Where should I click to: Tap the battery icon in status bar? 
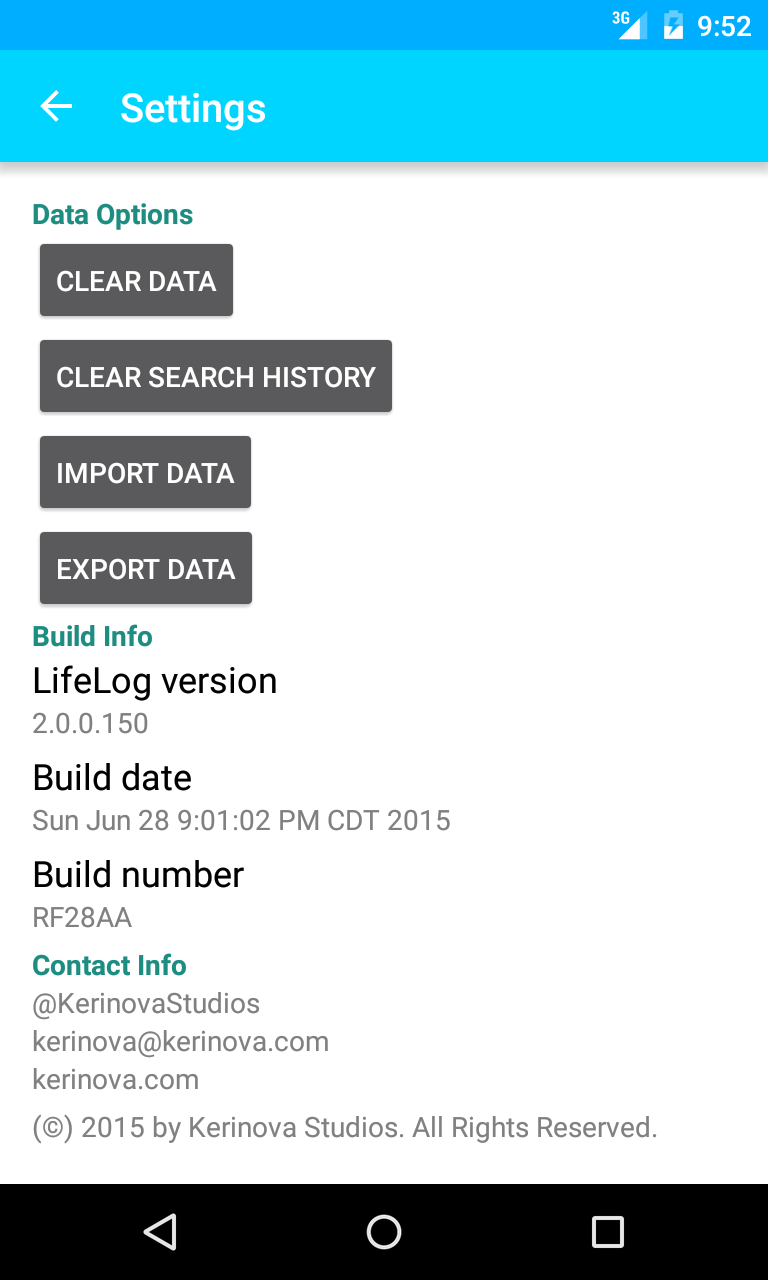point(673,25)
